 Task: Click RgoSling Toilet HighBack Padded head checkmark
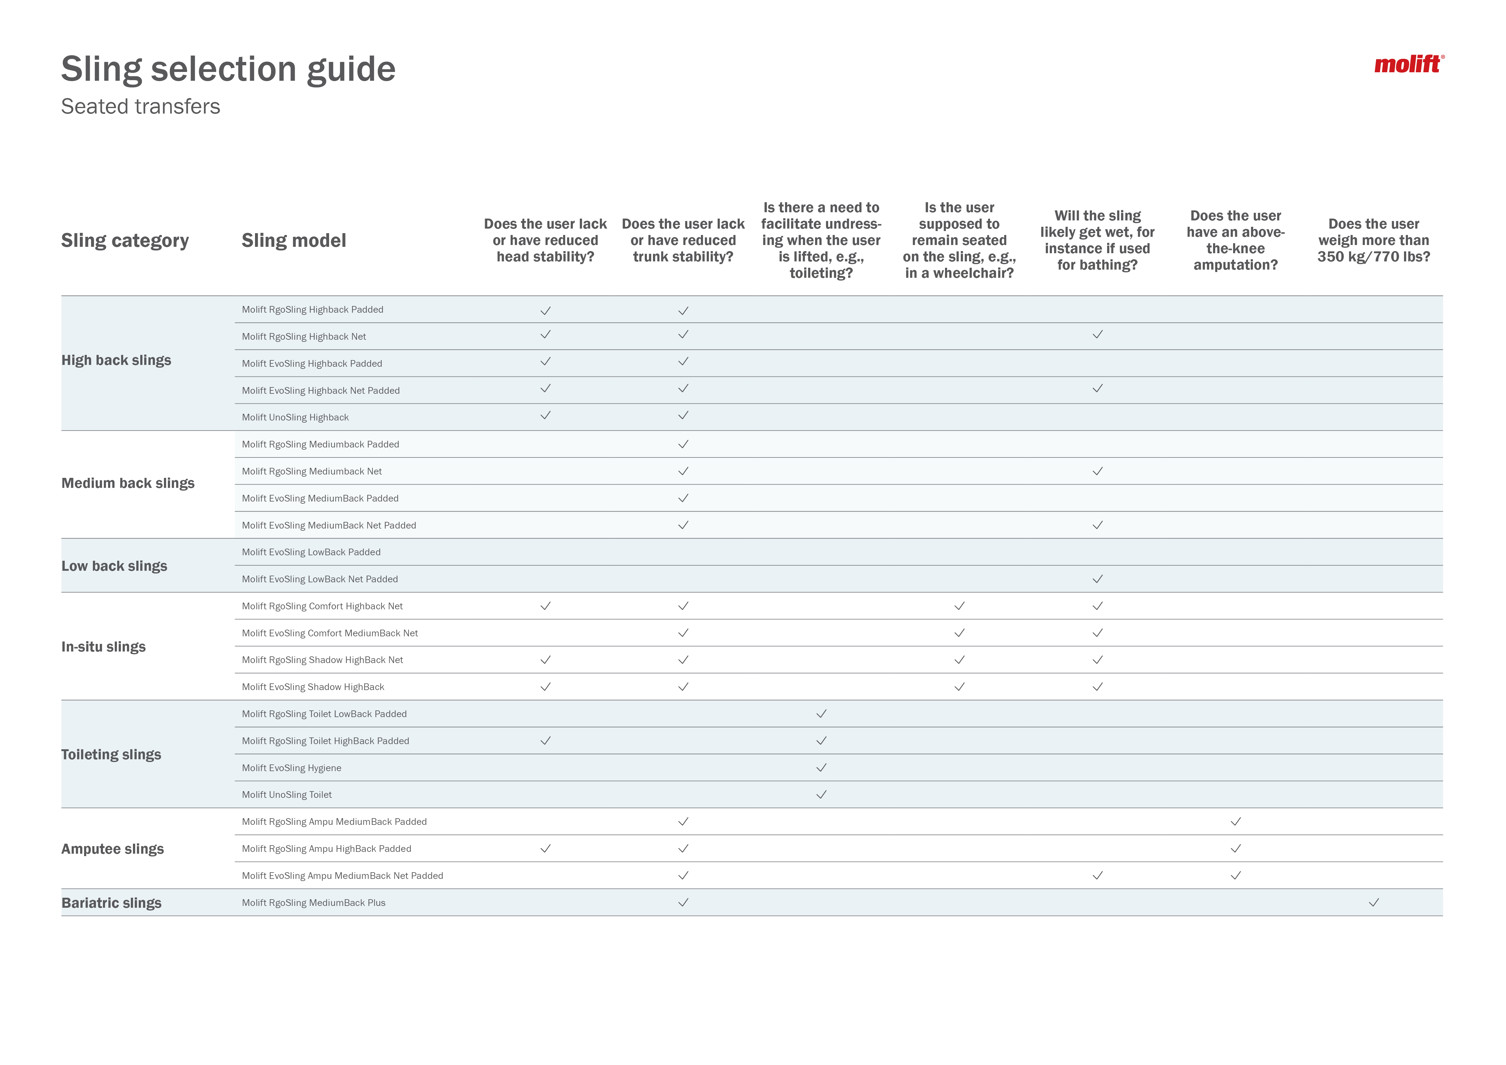[545, 741]
